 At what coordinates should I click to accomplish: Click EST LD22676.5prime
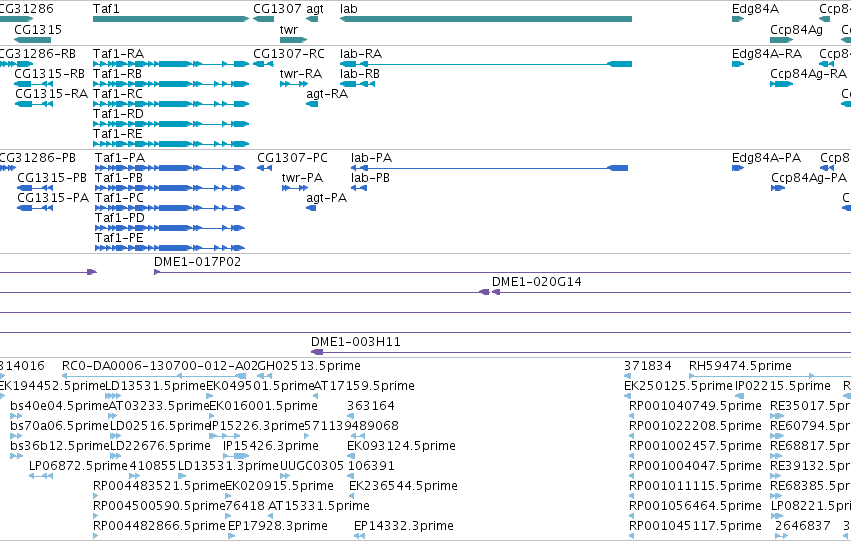tap(160, 446)
